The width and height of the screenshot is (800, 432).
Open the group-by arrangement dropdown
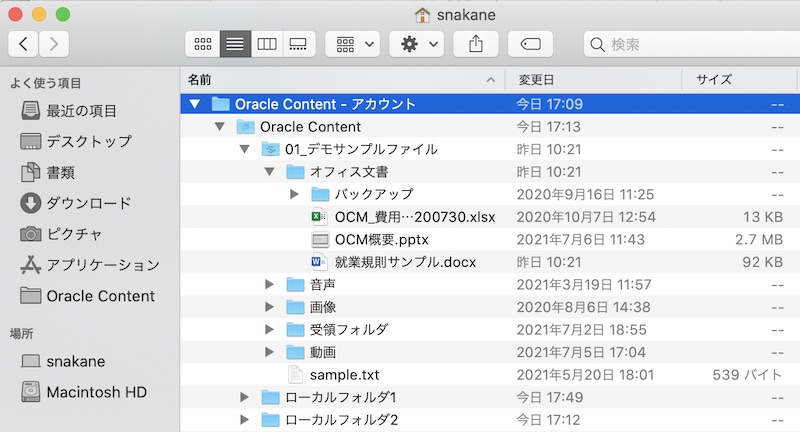click(356, 44)
